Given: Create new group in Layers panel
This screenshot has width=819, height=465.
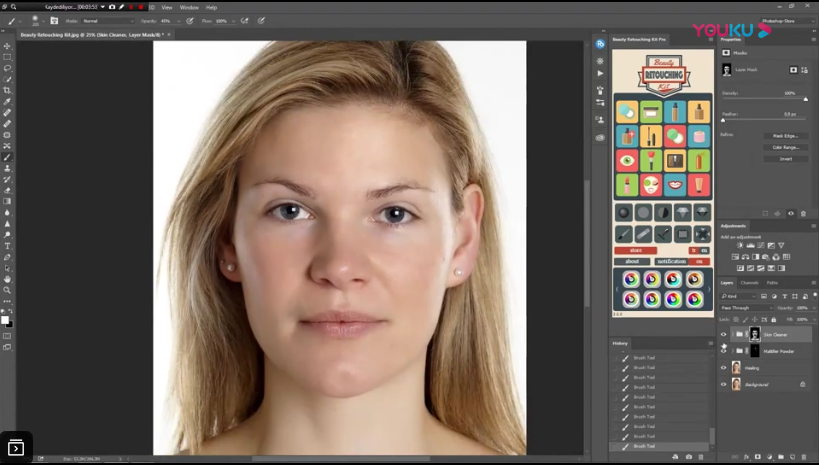Looking at the screenshot, I should tap(781, 457).
